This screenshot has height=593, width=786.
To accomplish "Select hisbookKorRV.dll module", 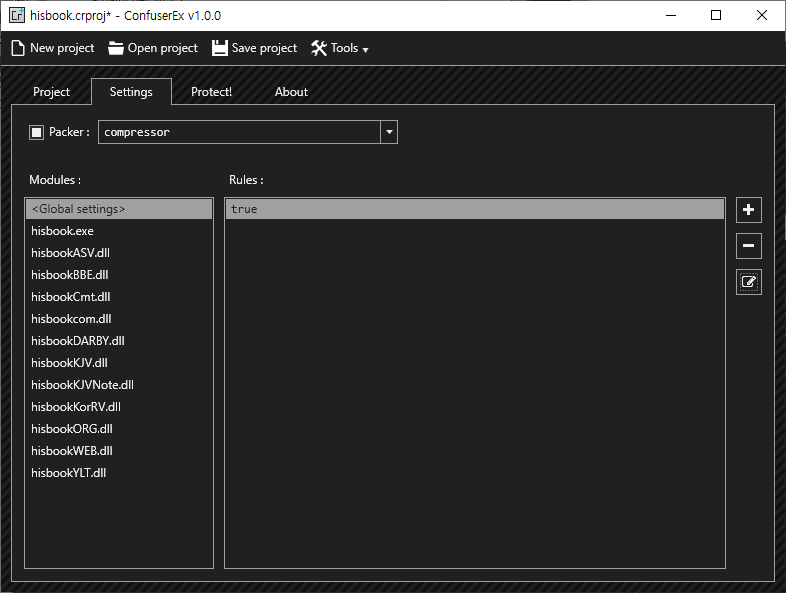I will pos(119,408).
